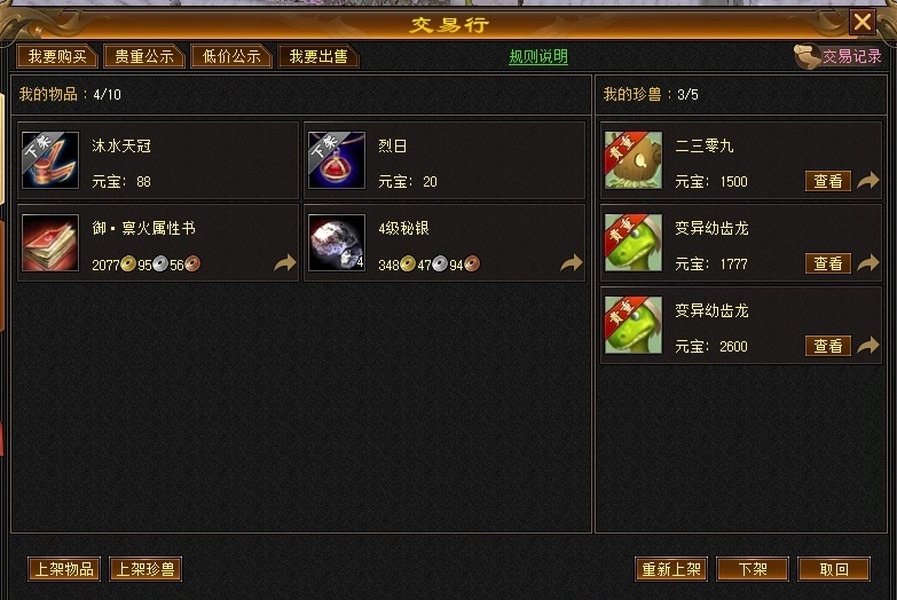Open 交易记录 scroll icon
The image size is (897, 600).
808,56
